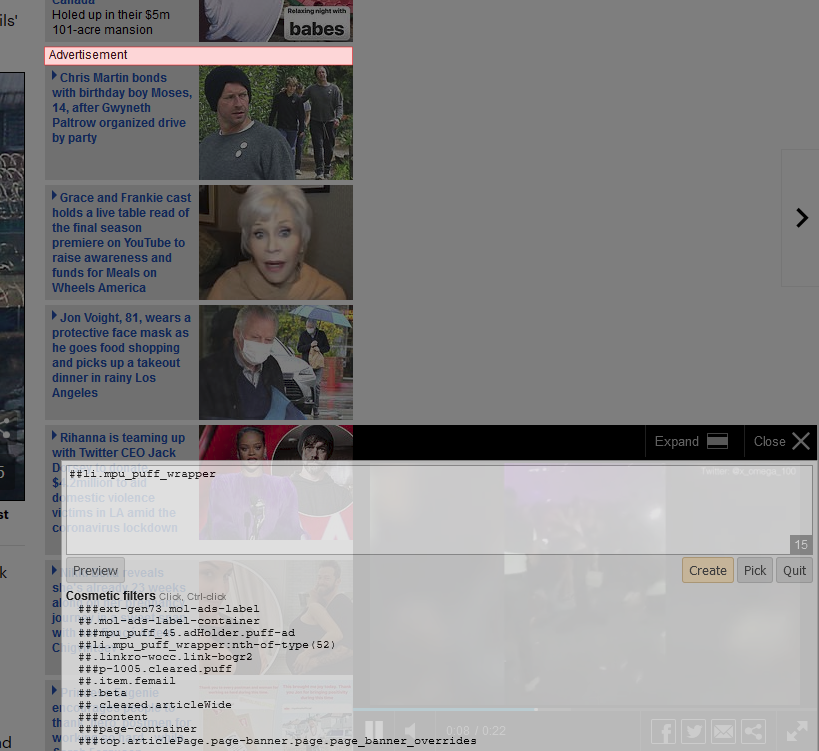Mute the video with the speaker icon
The image size is (819, 751).
pyautogui.click(x=410, y=731)
